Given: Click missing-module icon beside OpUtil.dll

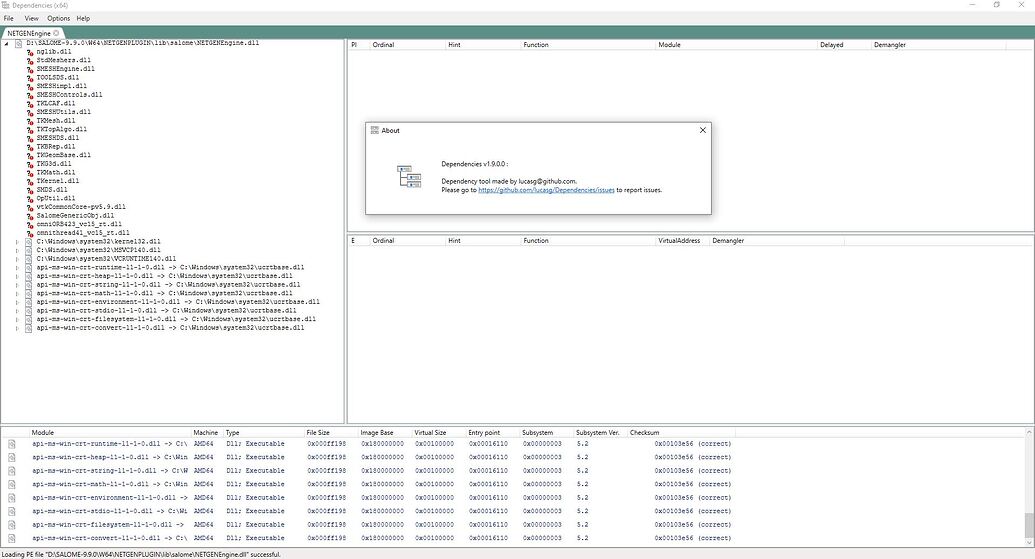Looking at the screenshot, I should pyautogui.click(x=30, y=199).
